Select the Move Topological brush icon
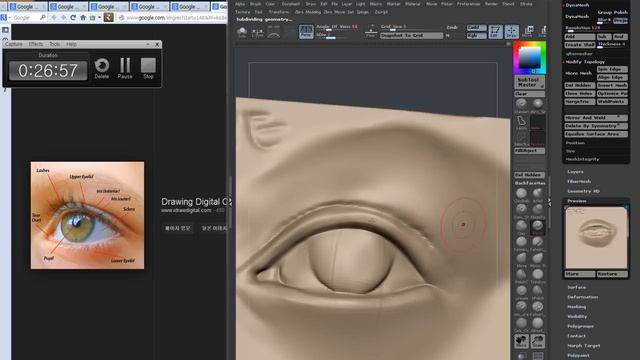The height and width of the screenshot is (360, 640). 538,259
